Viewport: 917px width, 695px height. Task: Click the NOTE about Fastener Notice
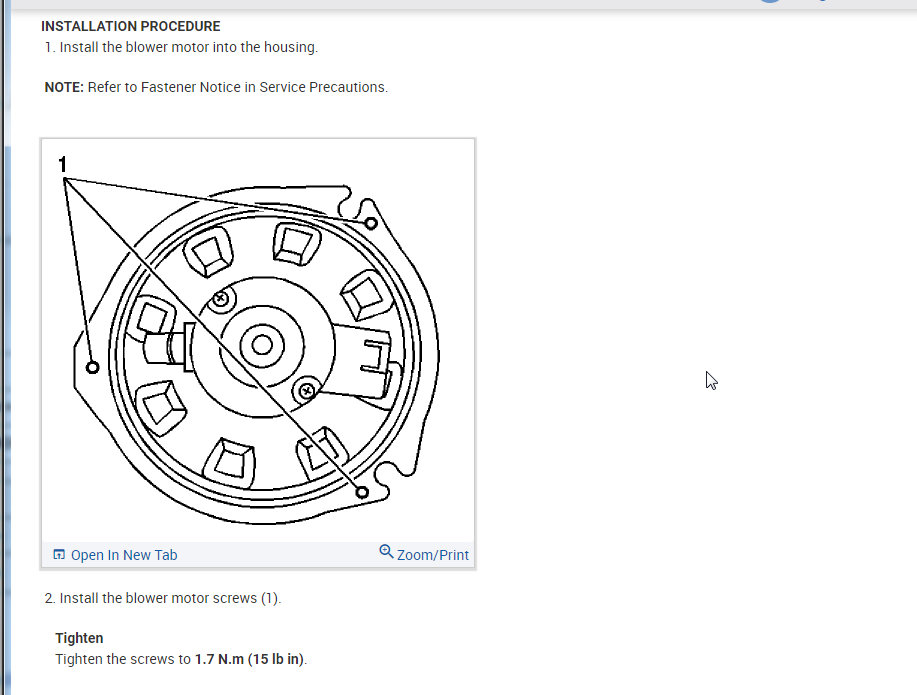coord(216,87)
